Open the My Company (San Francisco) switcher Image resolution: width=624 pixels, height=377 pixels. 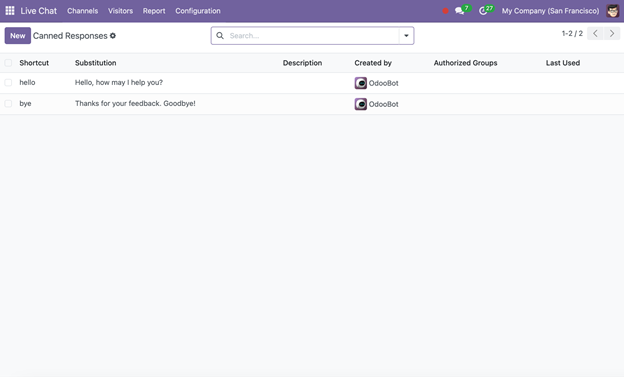550,11
